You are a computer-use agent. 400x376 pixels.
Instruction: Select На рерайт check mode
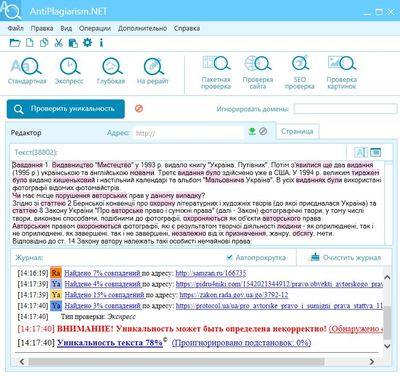(153, 71)
